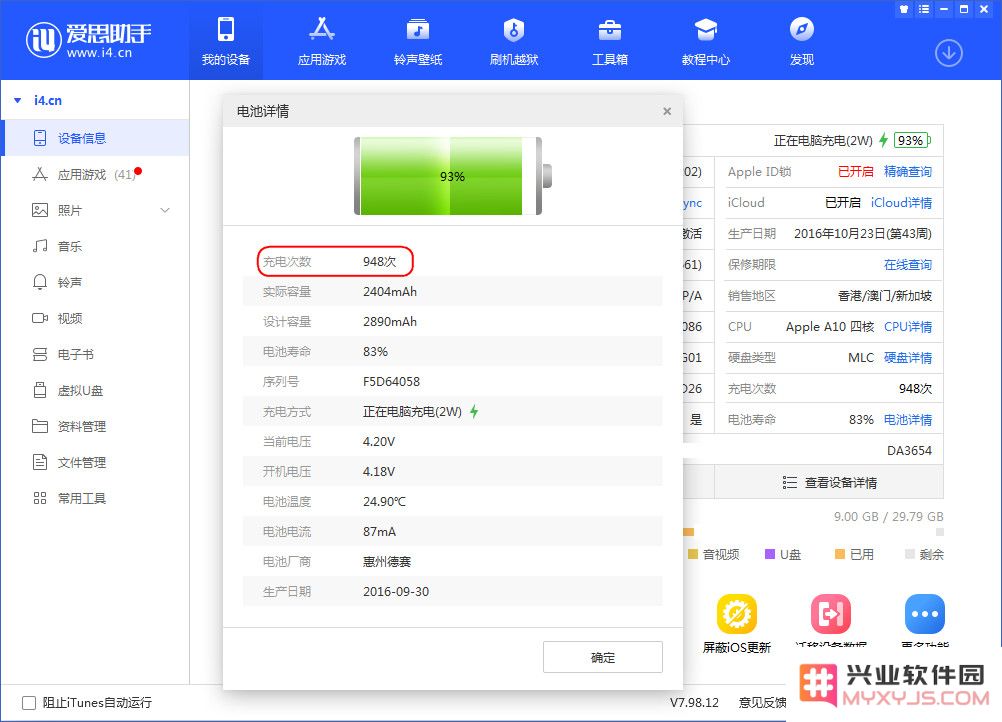The height and width of the screenshot is (722, 1002).
Task: Click serial number F5D64058
Action: 391,381
